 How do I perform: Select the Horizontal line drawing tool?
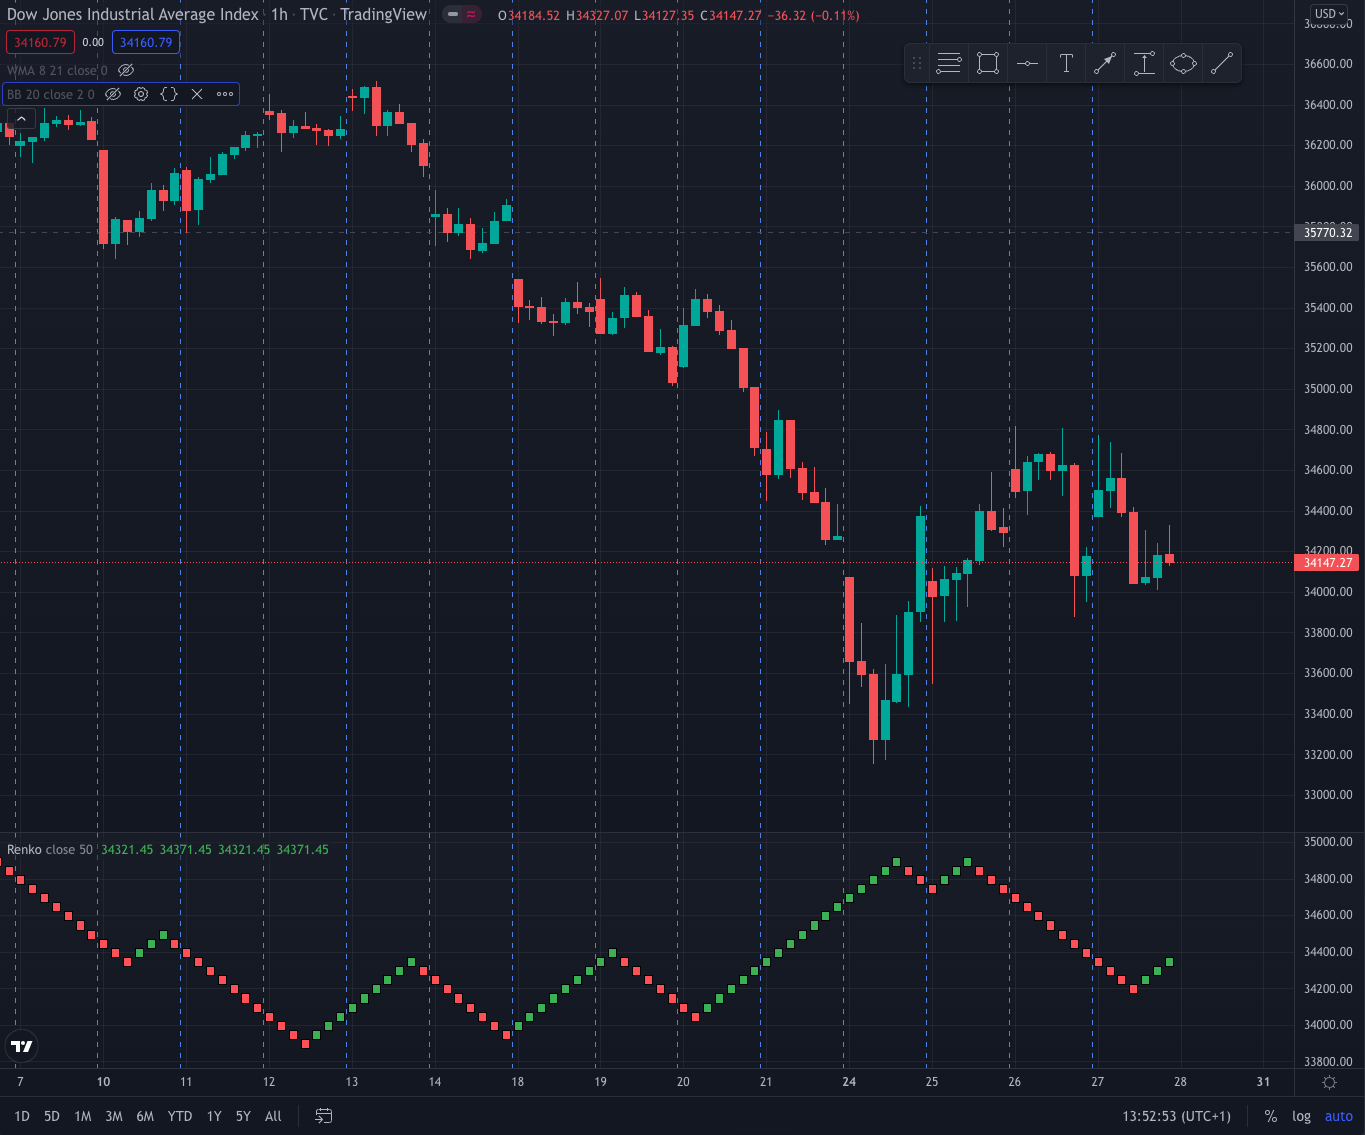coord(1027,64)
